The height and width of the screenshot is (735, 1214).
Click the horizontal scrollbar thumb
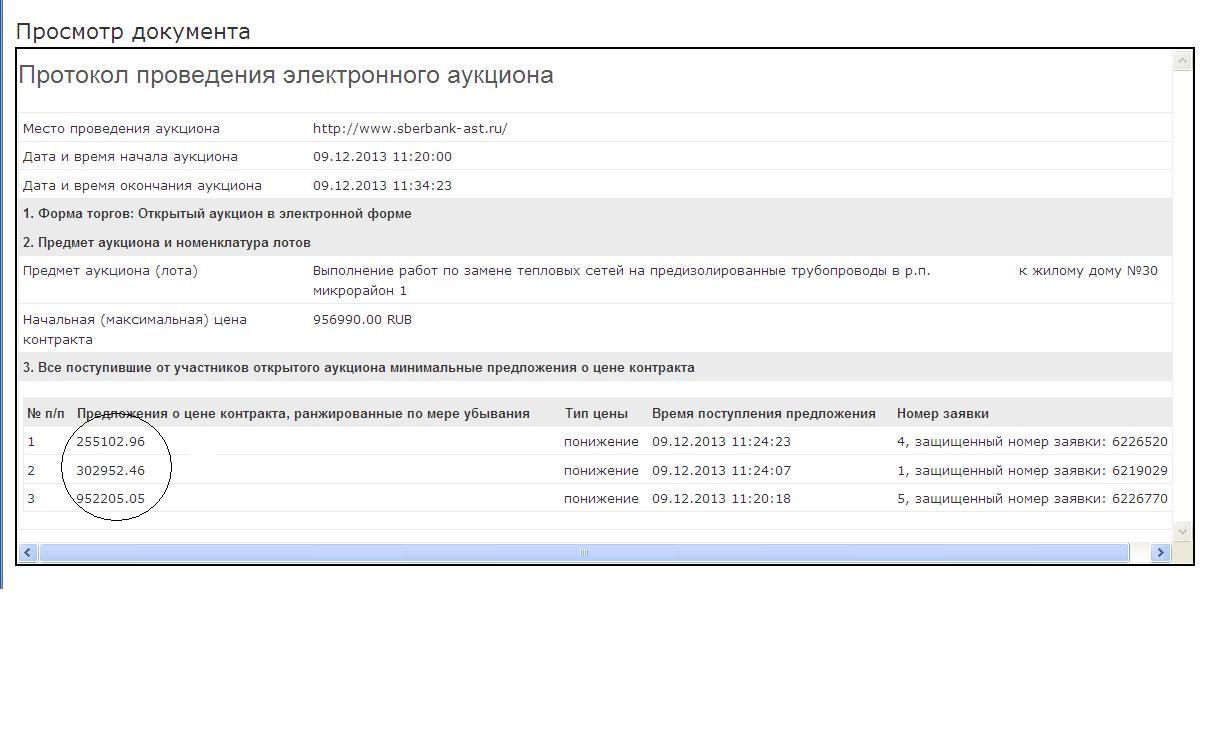click(x=584, y=552)
